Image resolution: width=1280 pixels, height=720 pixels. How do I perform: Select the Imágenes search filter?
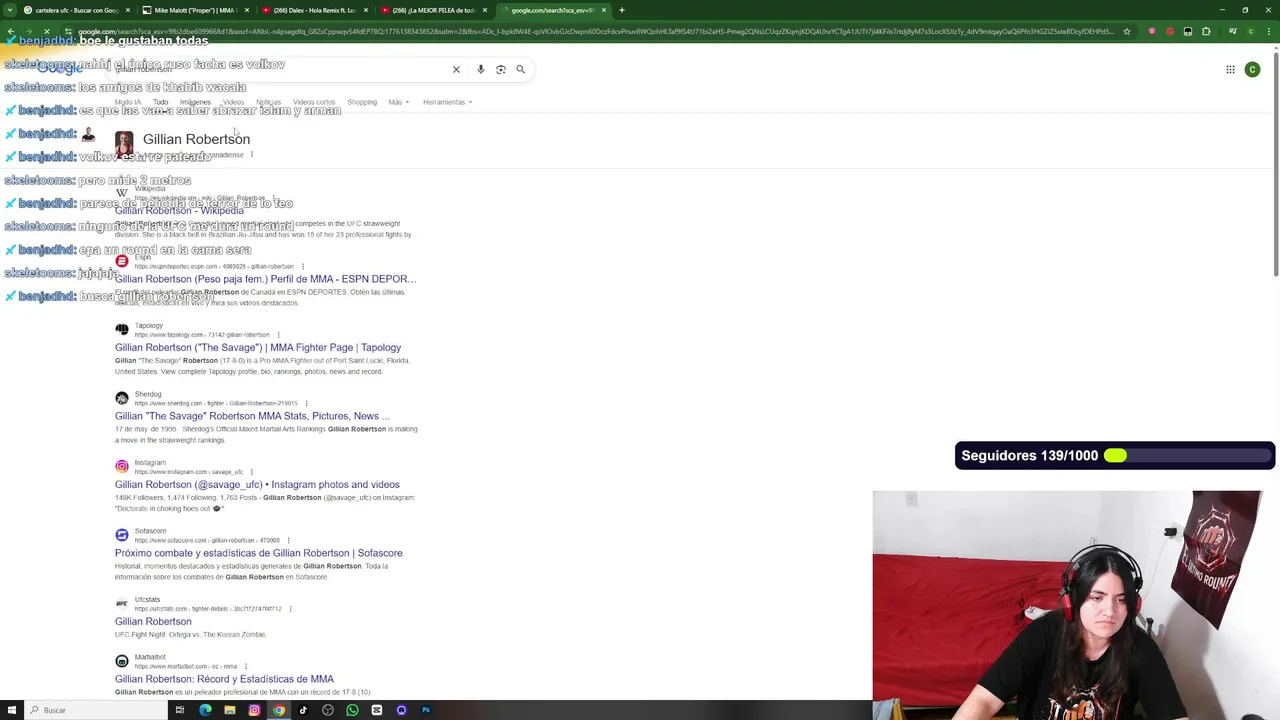(195, 102)
